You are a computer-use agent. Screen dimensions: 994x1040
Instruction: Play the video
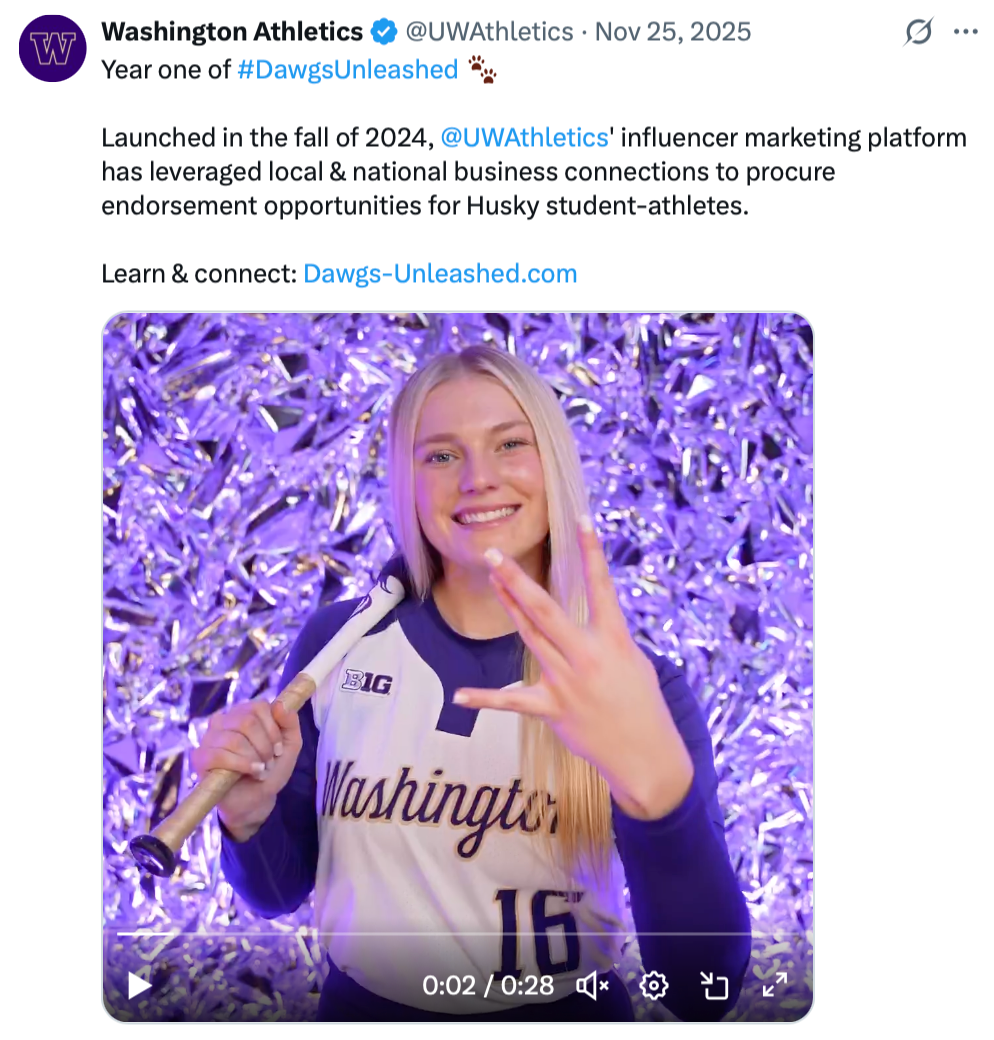pyautogui.click(x=140, y=986)
